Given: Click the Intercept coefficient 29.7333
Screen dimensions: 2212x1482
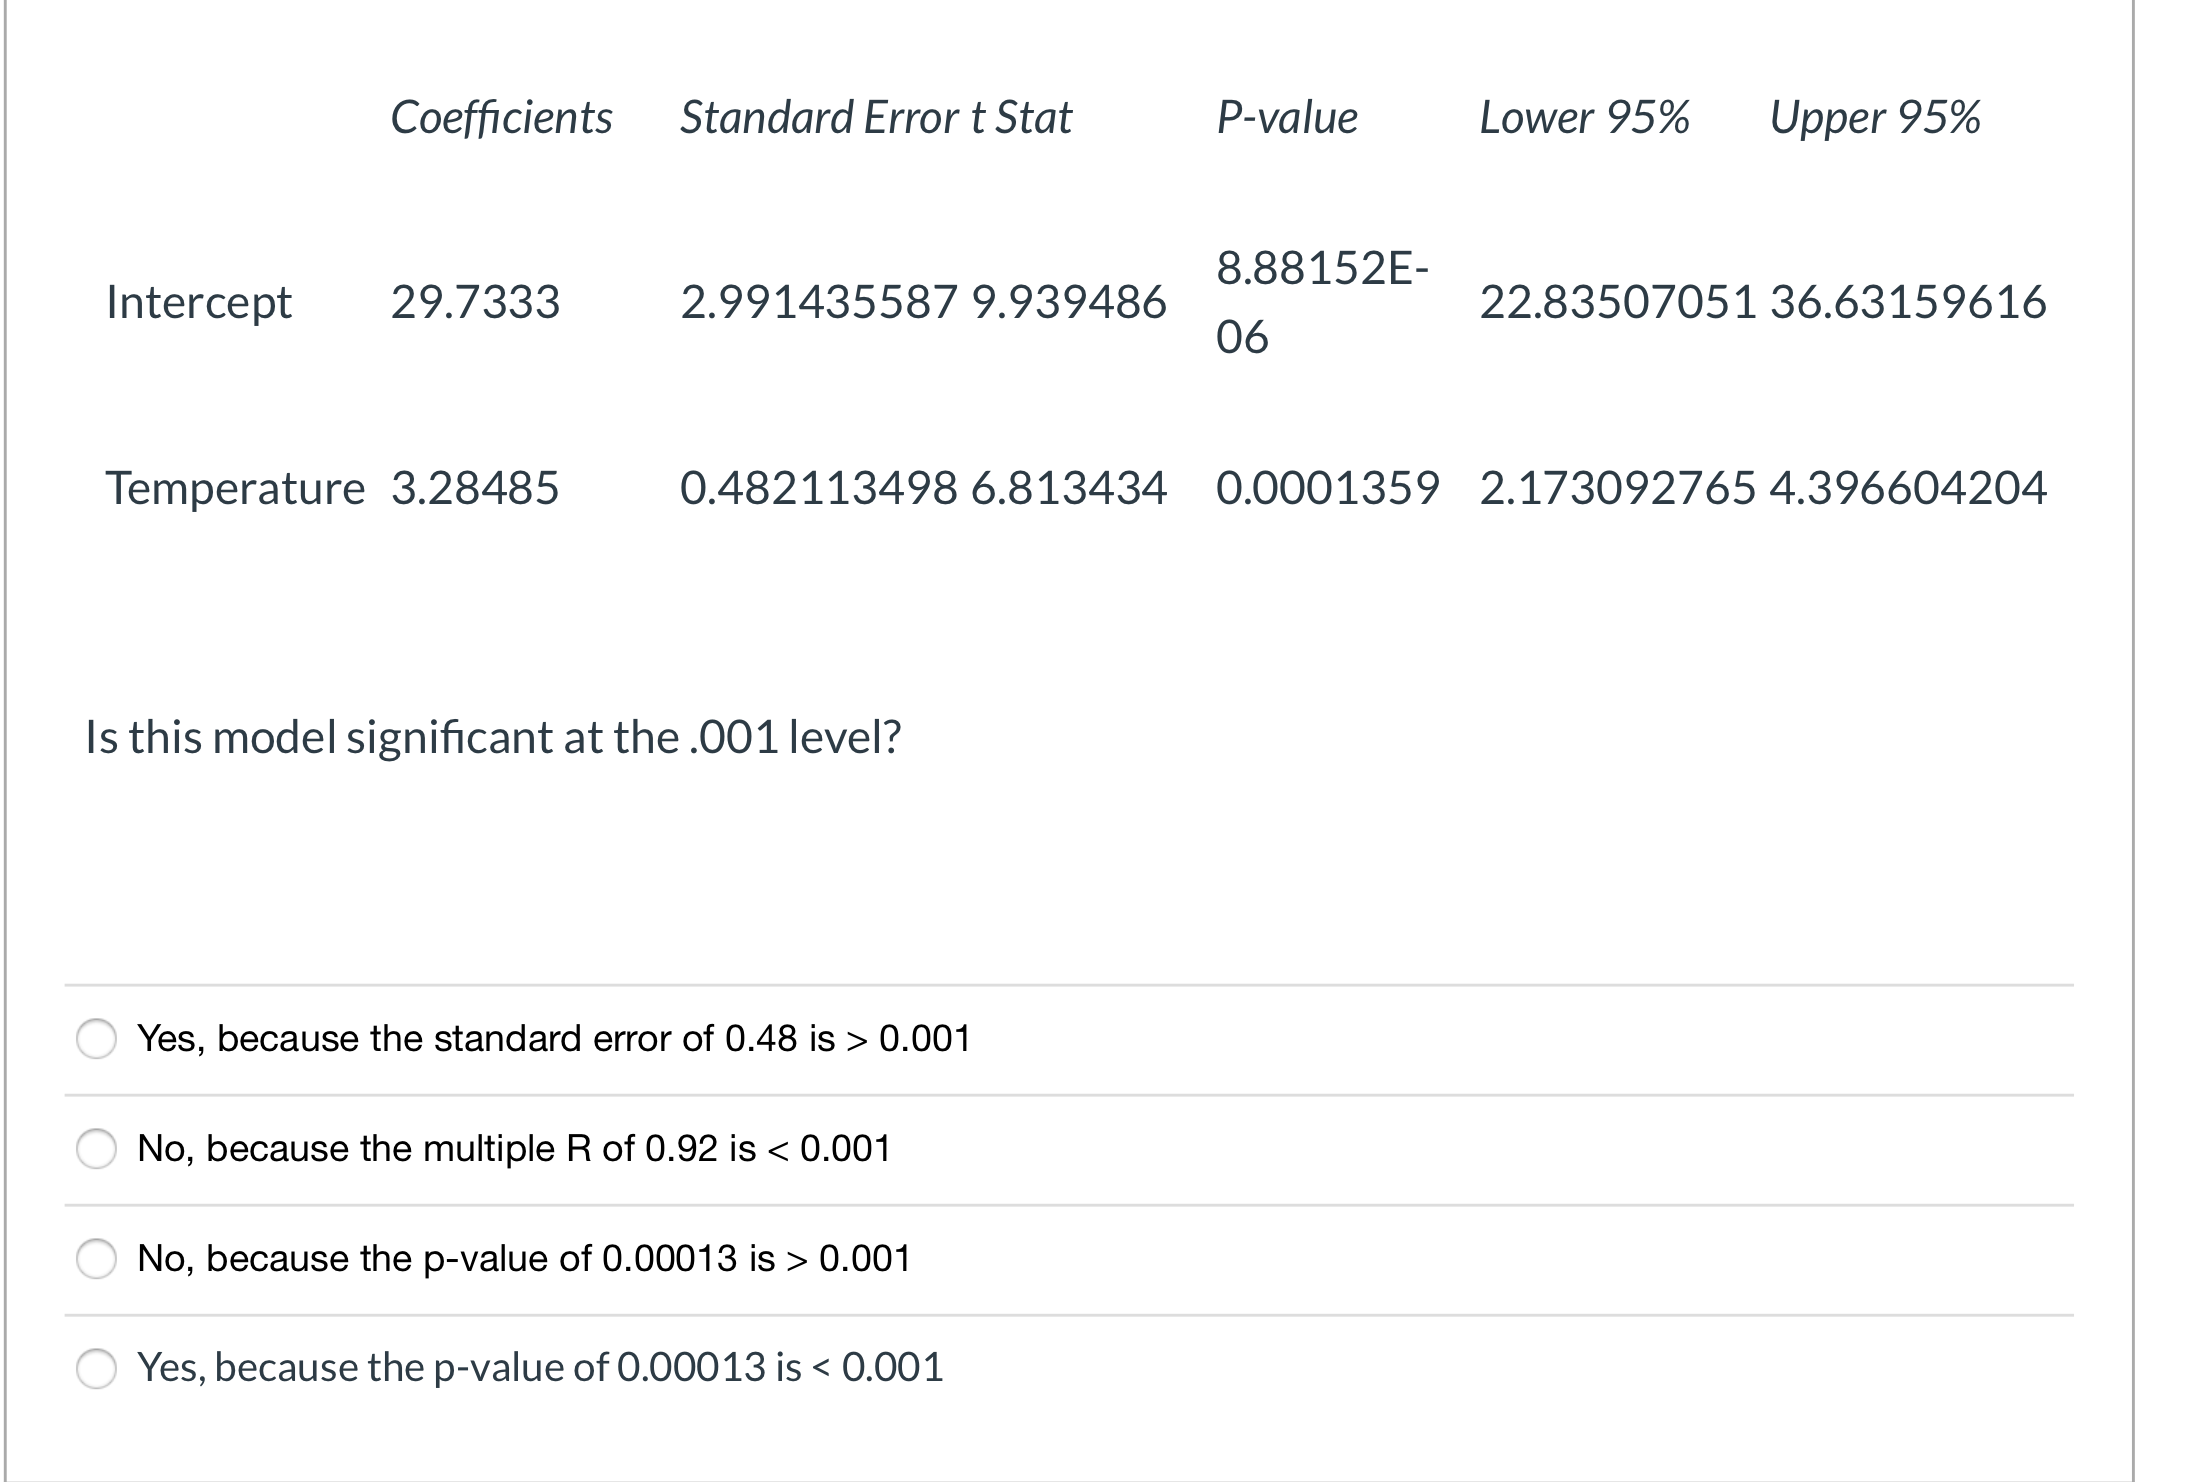Looking at the screenshot, I should coord(475,302).
